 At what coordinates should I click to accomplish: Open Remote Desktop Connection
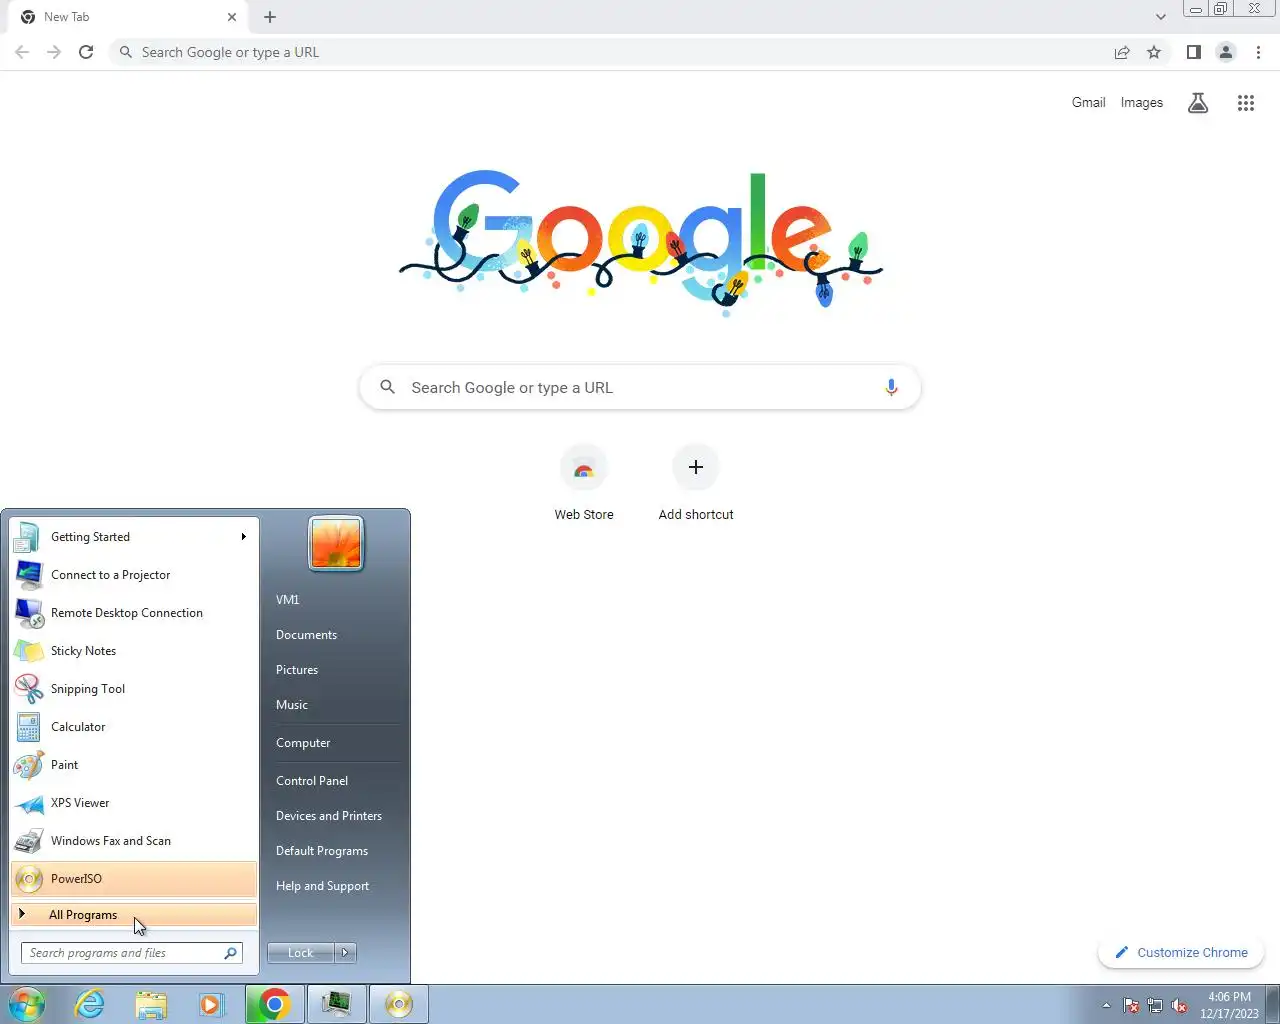click(x=134, y=613)
